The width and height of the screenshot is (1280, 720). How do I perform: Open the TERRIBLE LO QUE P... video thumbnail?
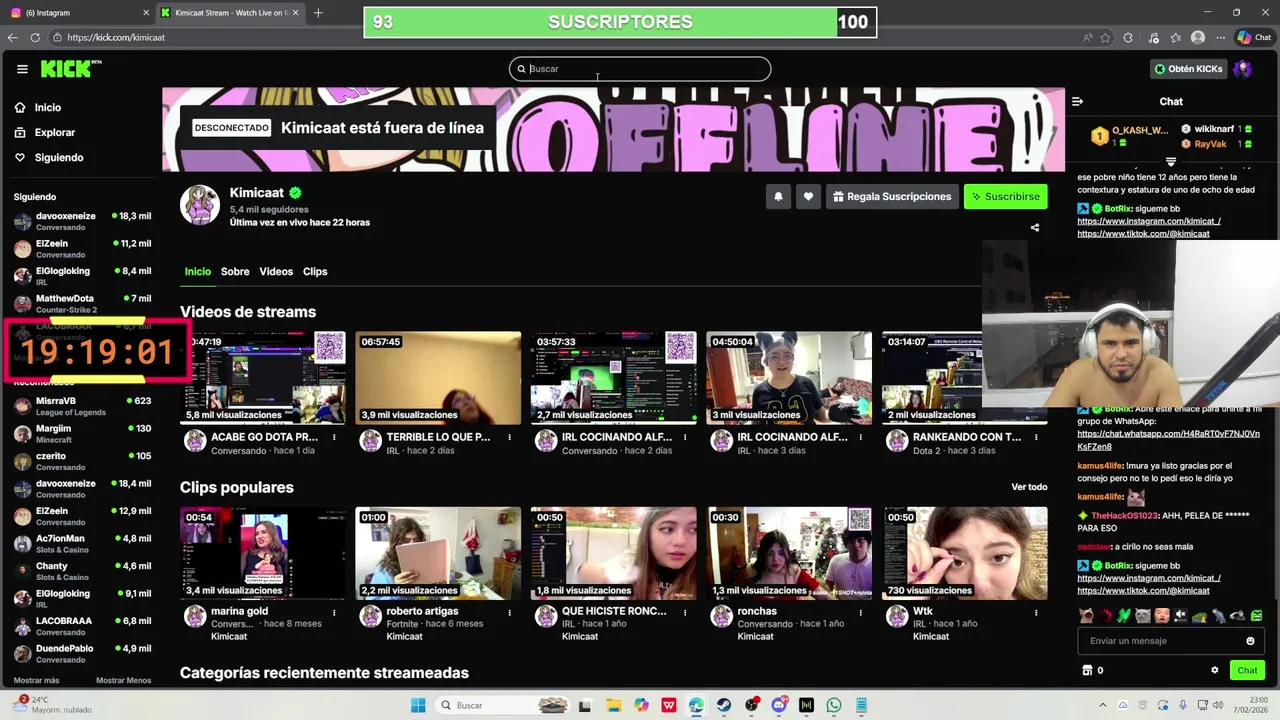tap(438, 378)
